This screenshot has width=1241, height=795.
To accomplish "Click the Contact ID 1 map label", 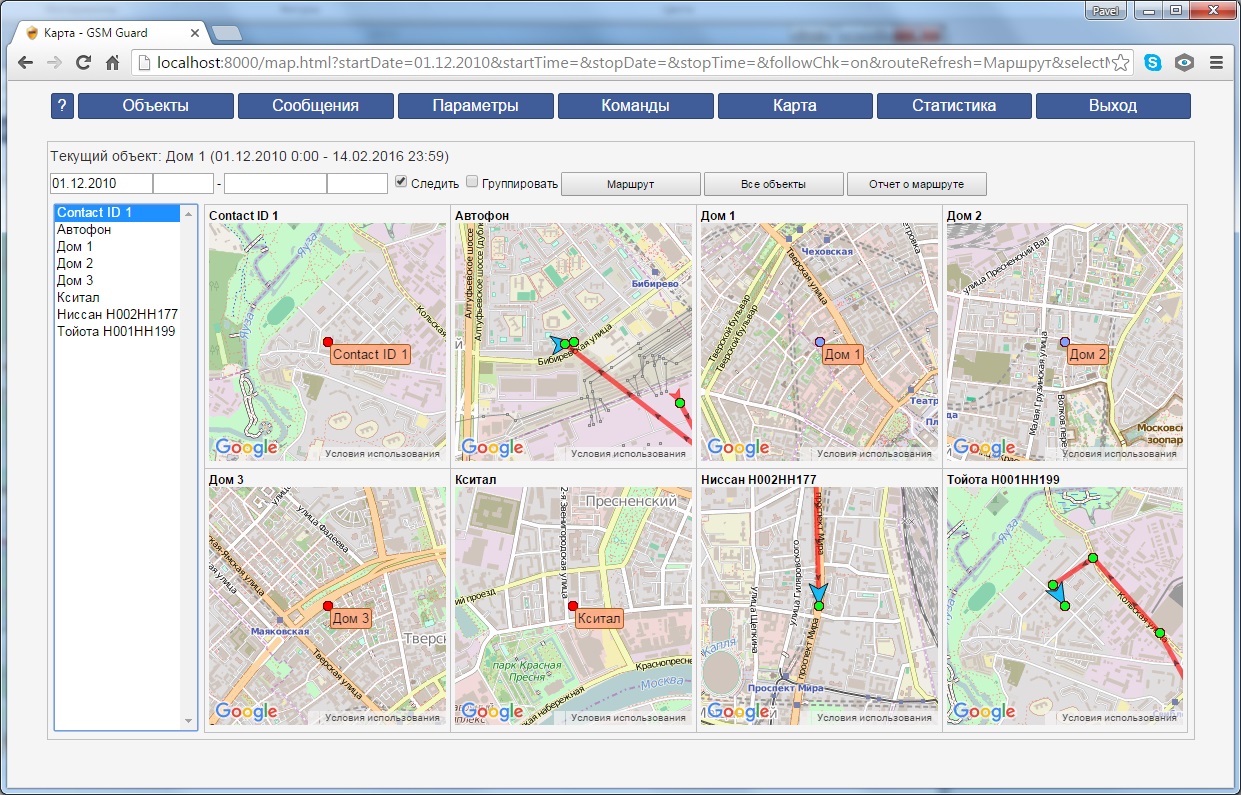I will pyautogui.click(x=370, y=355).
